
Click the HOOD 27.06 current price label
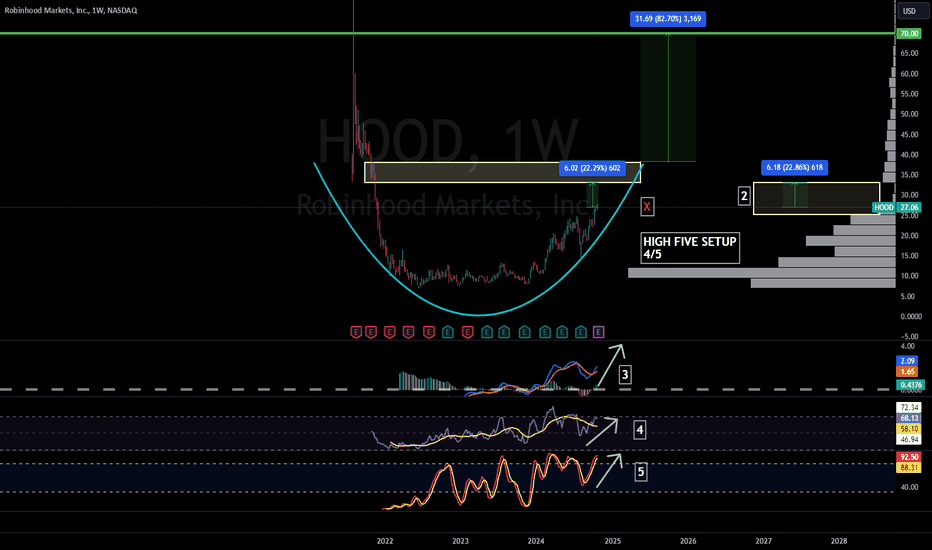[896, 207]
